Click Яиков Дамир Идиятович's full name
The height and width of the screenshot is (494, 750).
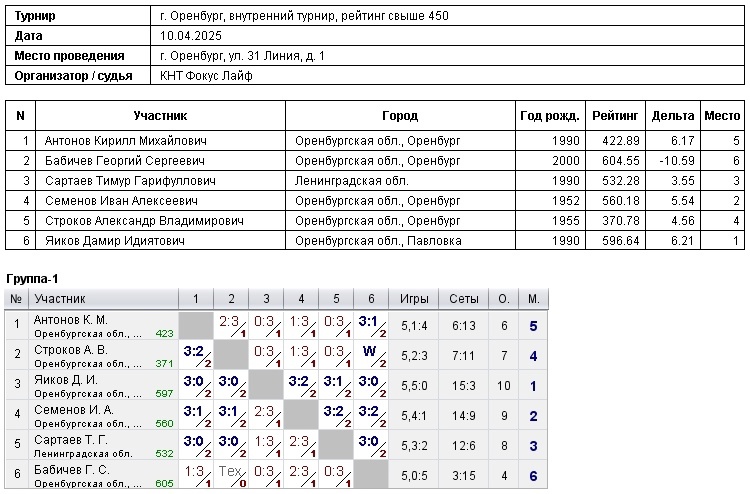click(x=114, y=241)
